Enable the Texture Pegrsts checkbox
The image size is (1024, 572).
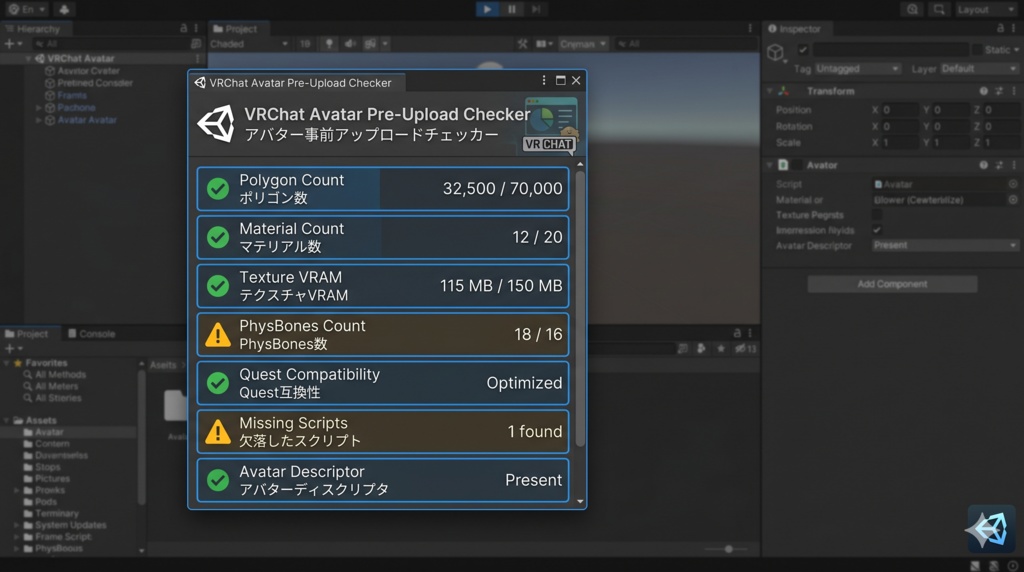click(x=877, y=215)
